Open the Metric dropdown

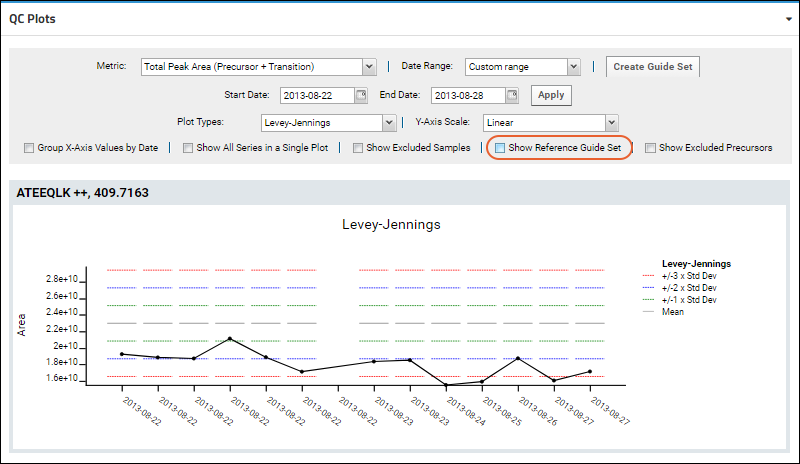pyautogui.click(x=369, y=67)
